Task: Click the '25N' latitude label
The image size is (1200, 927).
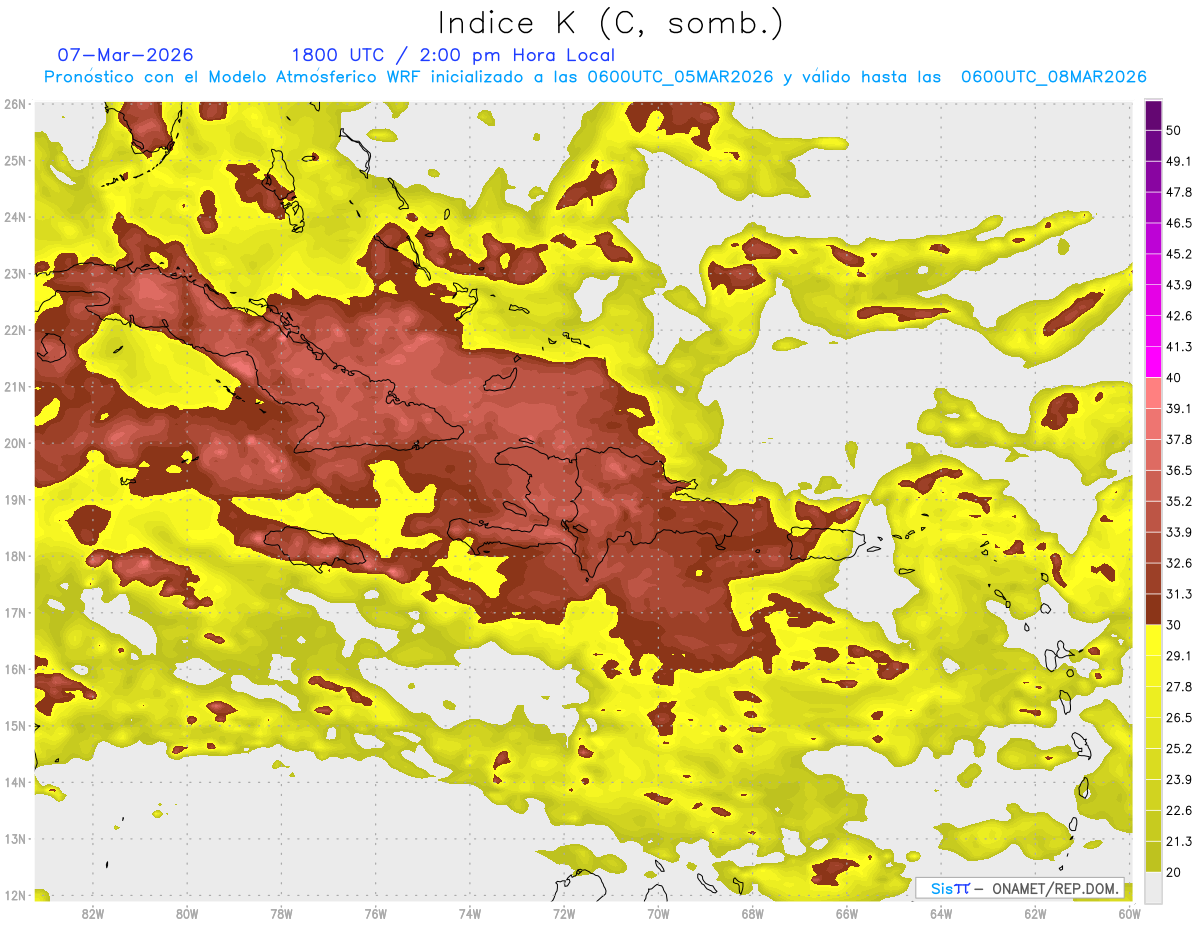Action: pyautogui.click(x=15, y=161)
